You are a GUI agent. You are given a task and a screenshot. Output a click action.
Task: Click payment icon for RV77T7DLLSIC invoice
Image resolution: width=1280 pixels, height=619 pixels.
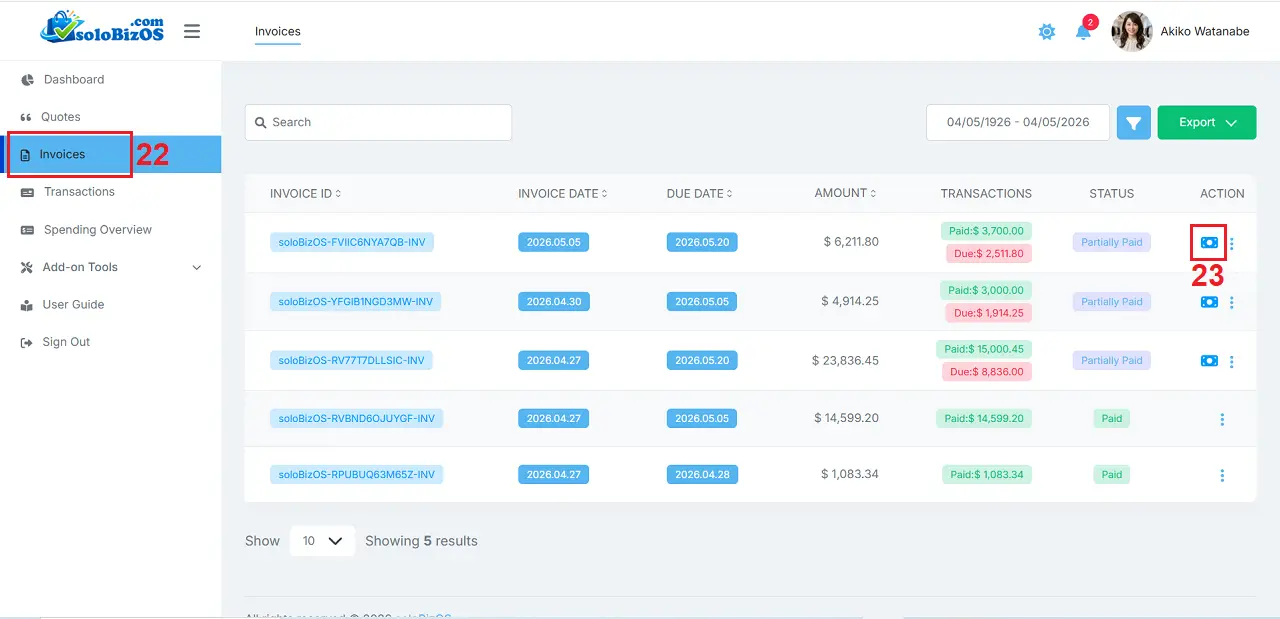point(1209,361)
